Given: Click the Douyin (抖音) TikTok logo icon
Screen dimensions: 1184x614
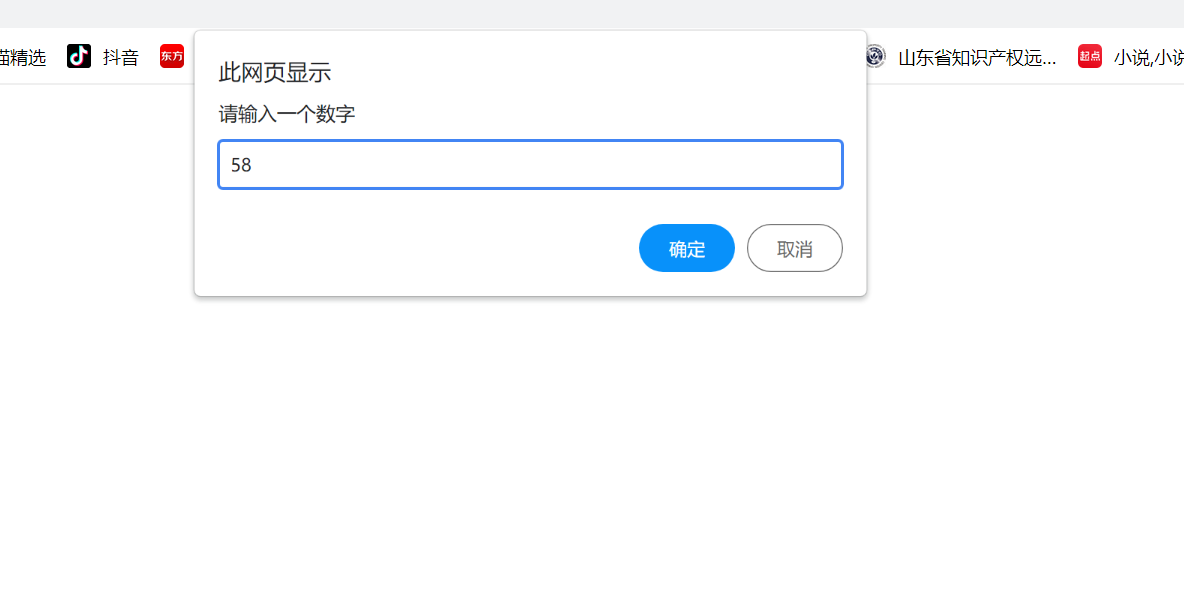Looking at the screenshot, I should (79, 57).
